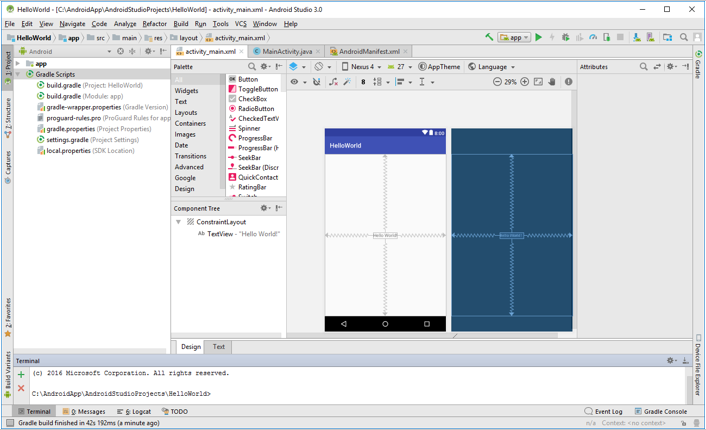Screen dimensions: 706x430
Task: Click the default margin value 8
Action: (x=363, y=82)
